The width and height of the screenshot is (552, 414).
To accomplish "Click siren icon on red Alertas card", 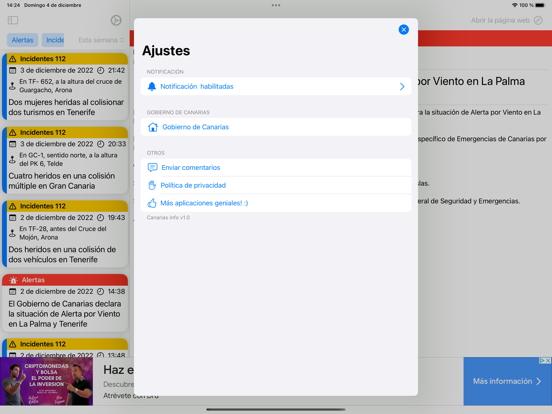I will pyautogui.click(x=13, y=280).
